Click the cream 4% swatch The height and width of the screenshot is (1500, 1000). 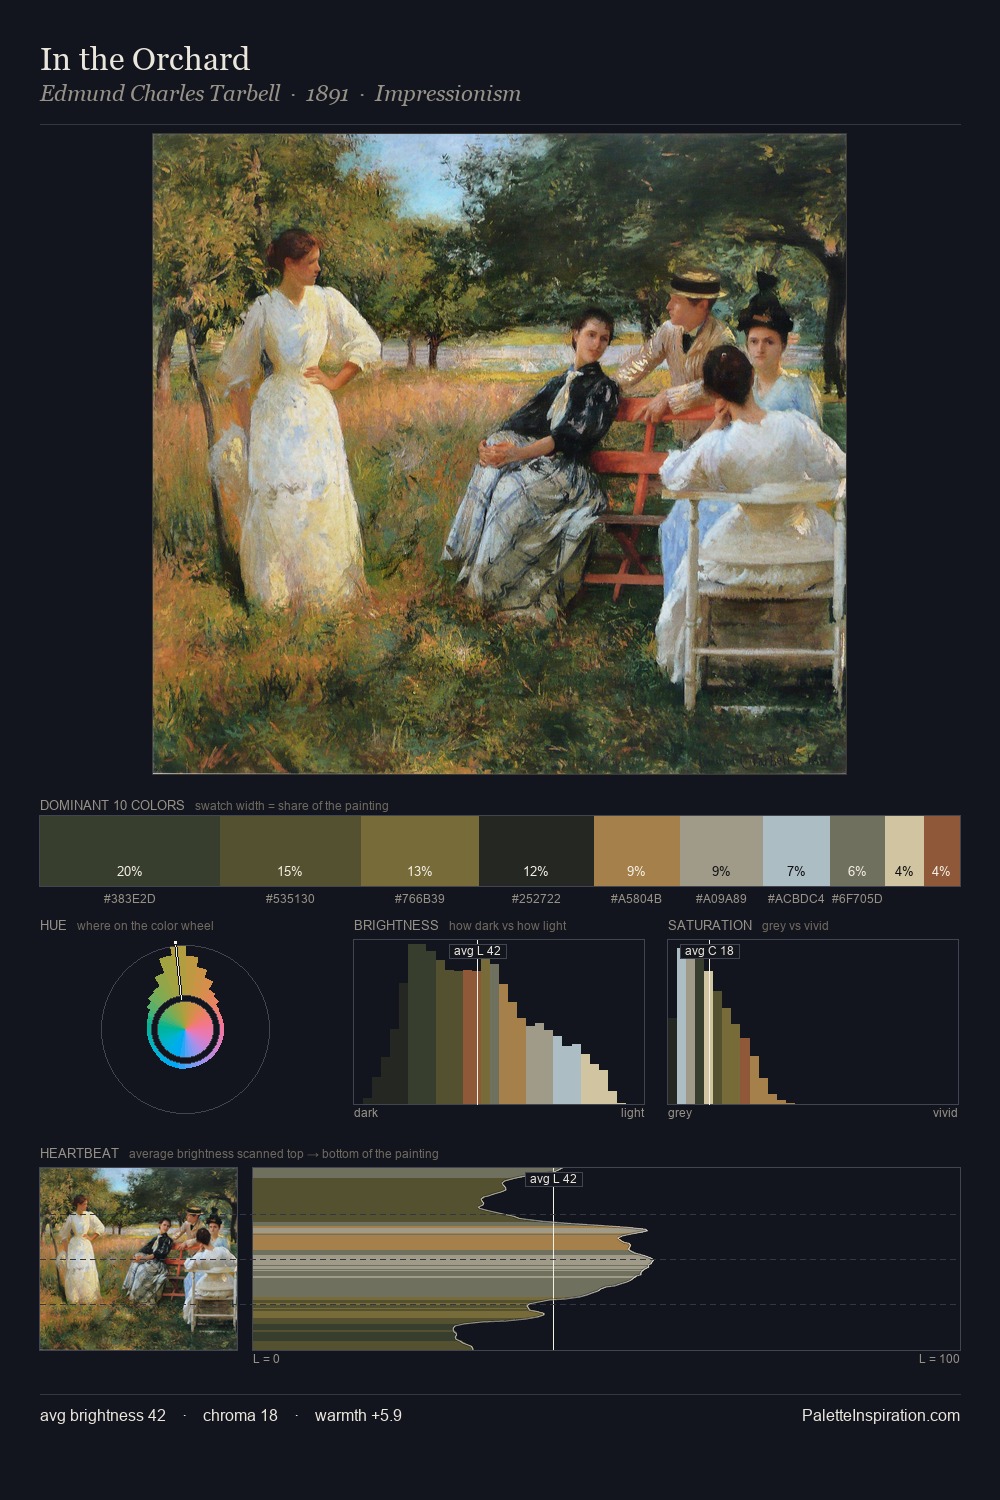pyautogui.click(x=904, y=851)
